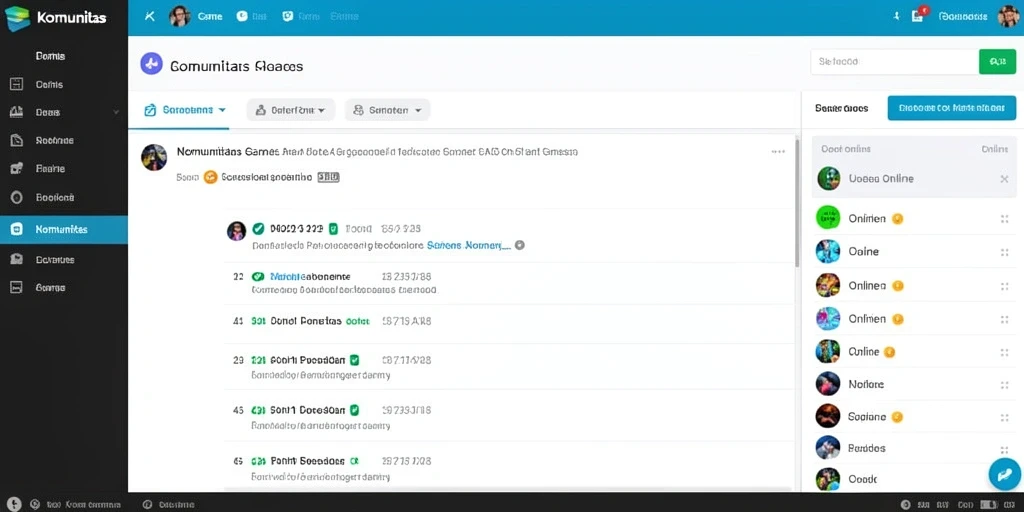Click the drag handle on the Sociane row
The image size is (1024, 512).
[1004, 417]
